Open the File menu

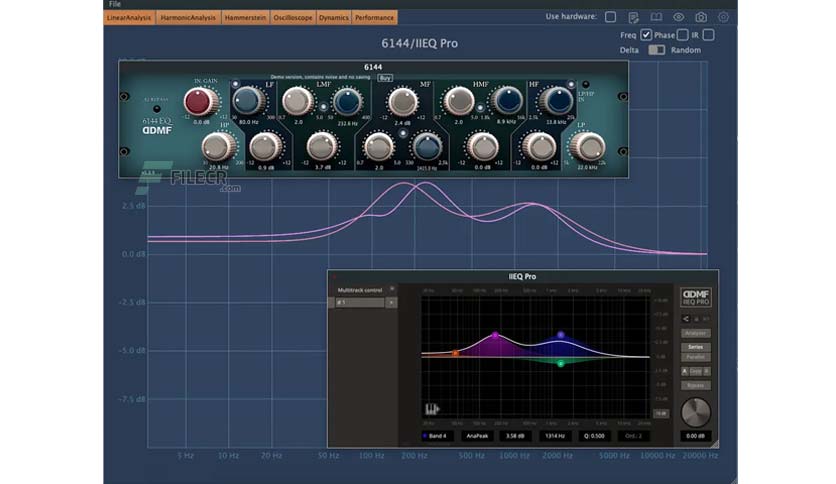tap(115, 4)
